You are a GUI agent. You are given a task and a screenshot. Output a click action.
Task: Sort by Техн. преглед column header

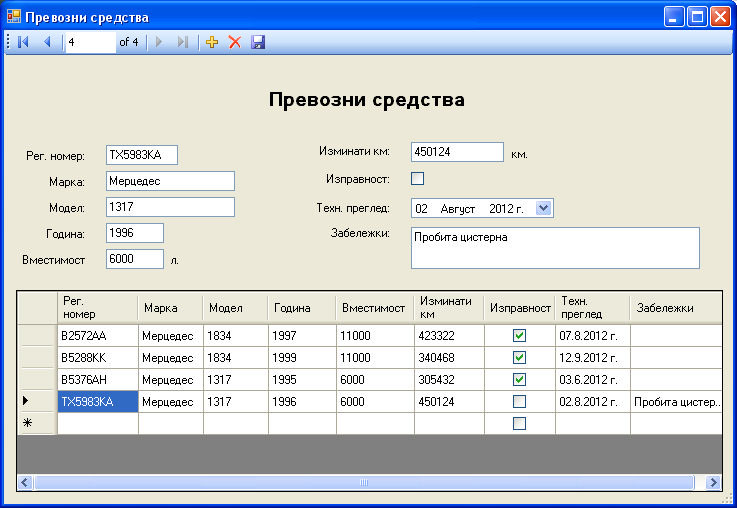point(592,308)
